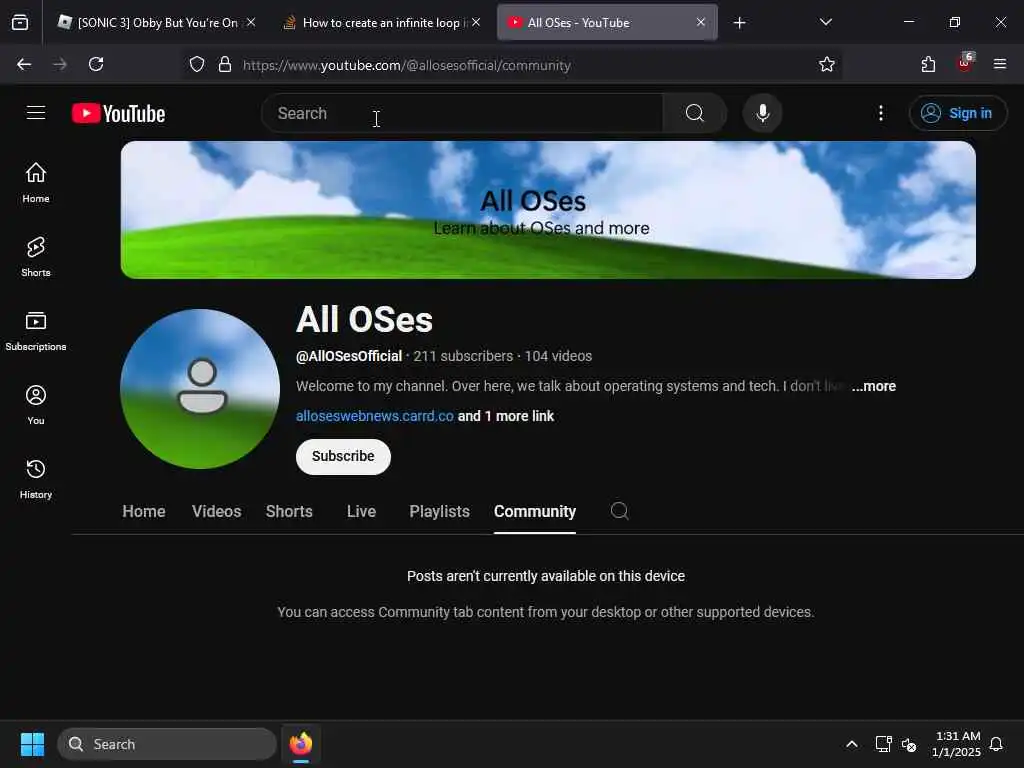Show site security padlock info
1024x768 pixels.
click(x=225, y=64)
